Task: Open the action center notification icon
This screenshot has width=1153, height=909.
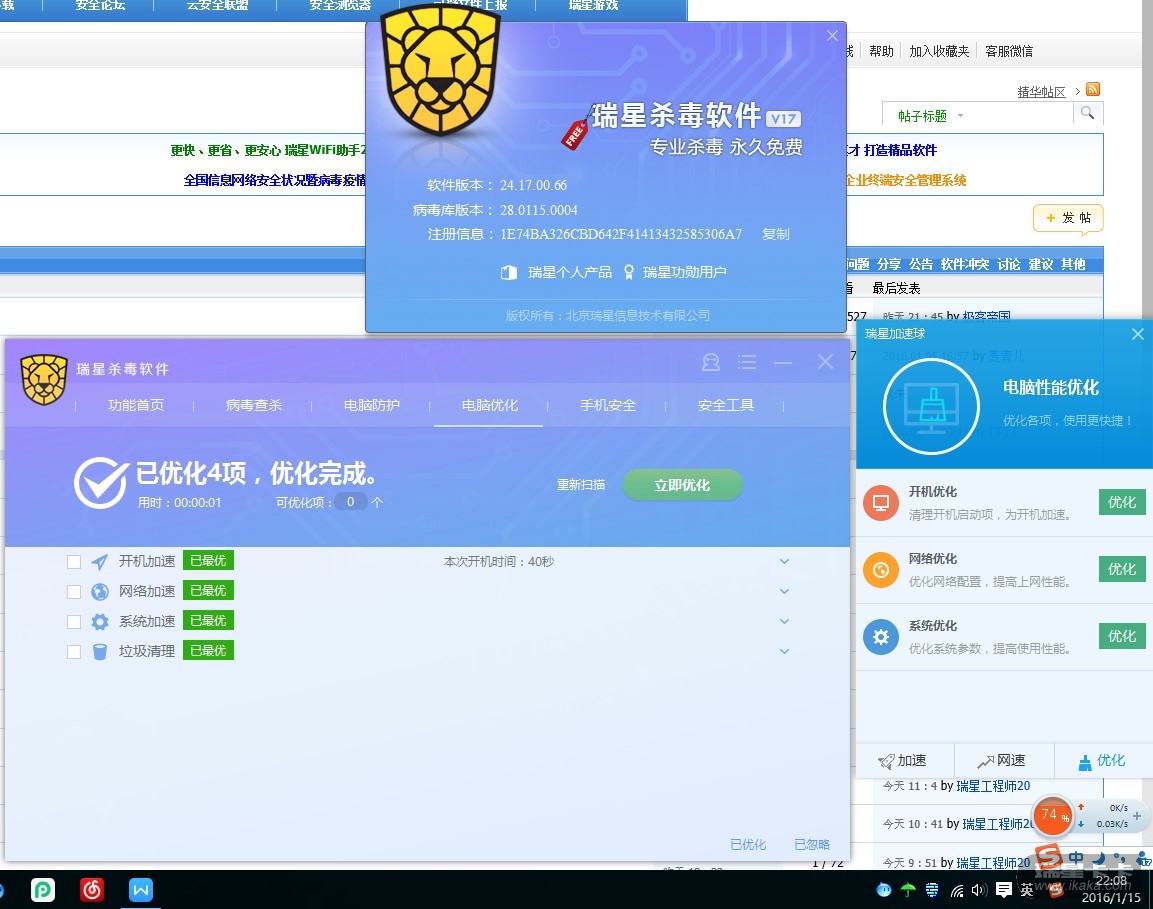Action: point(1004,891)
